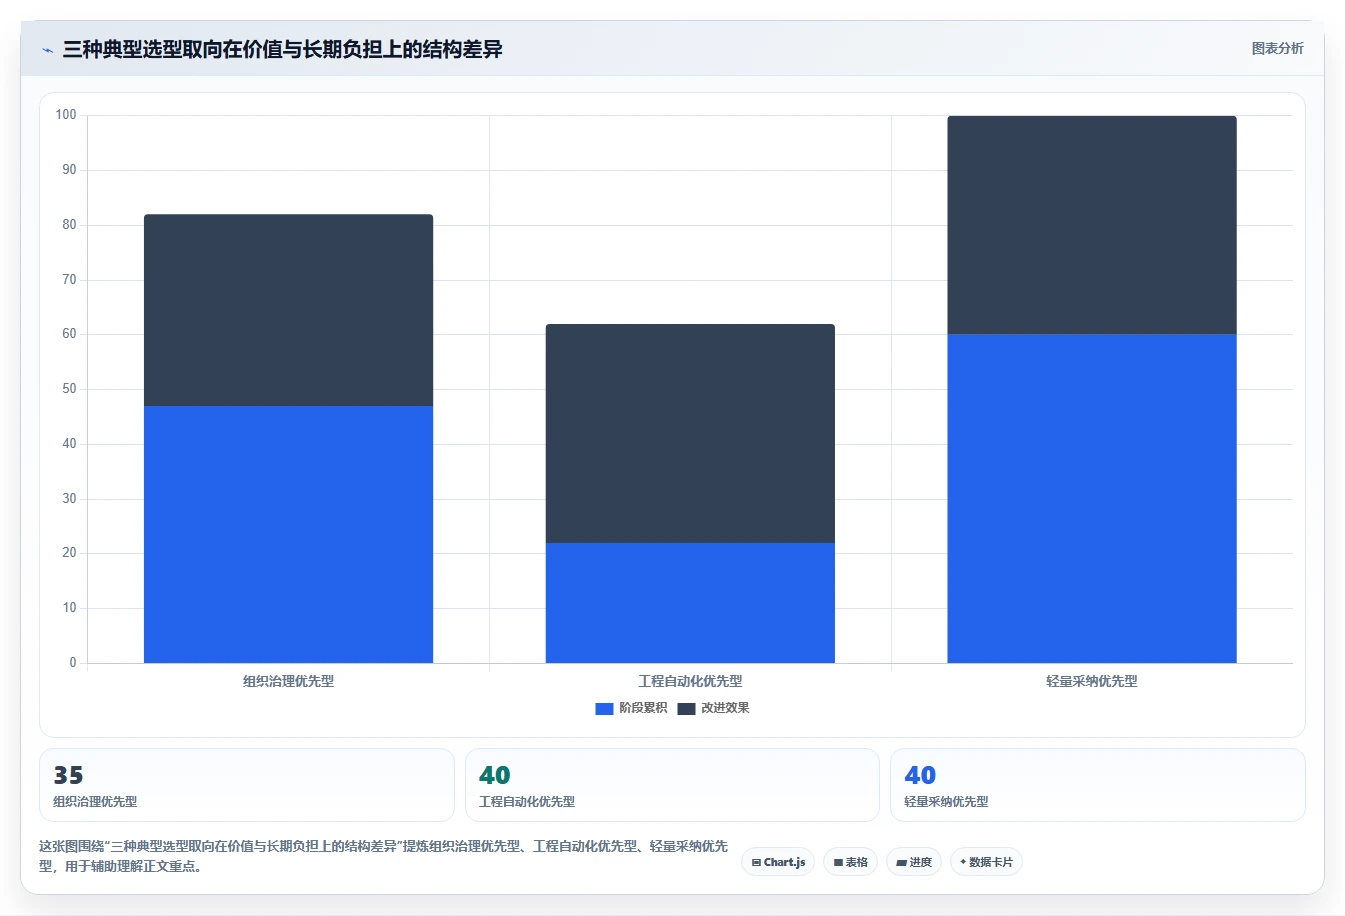Click the dark segment of 轻量采纳优先型 bar
The width and height of the screenshot is (1345, 916).
coord(1092,225)
